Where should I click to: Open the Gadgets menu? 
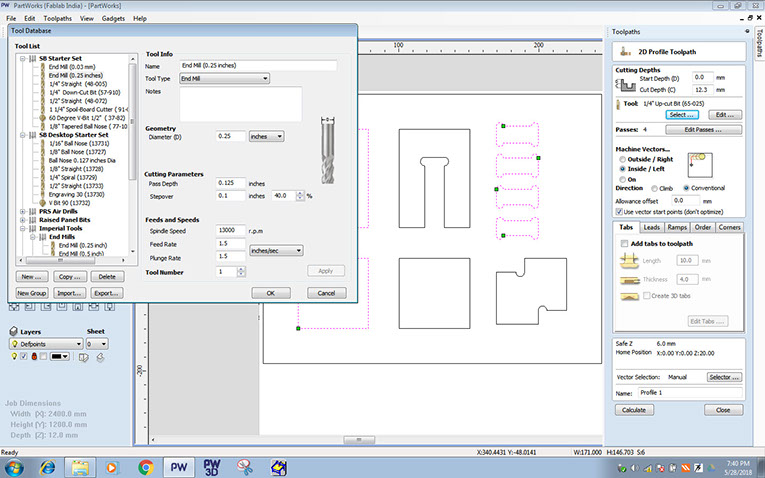pyautogui.click(x=113, y=19)
